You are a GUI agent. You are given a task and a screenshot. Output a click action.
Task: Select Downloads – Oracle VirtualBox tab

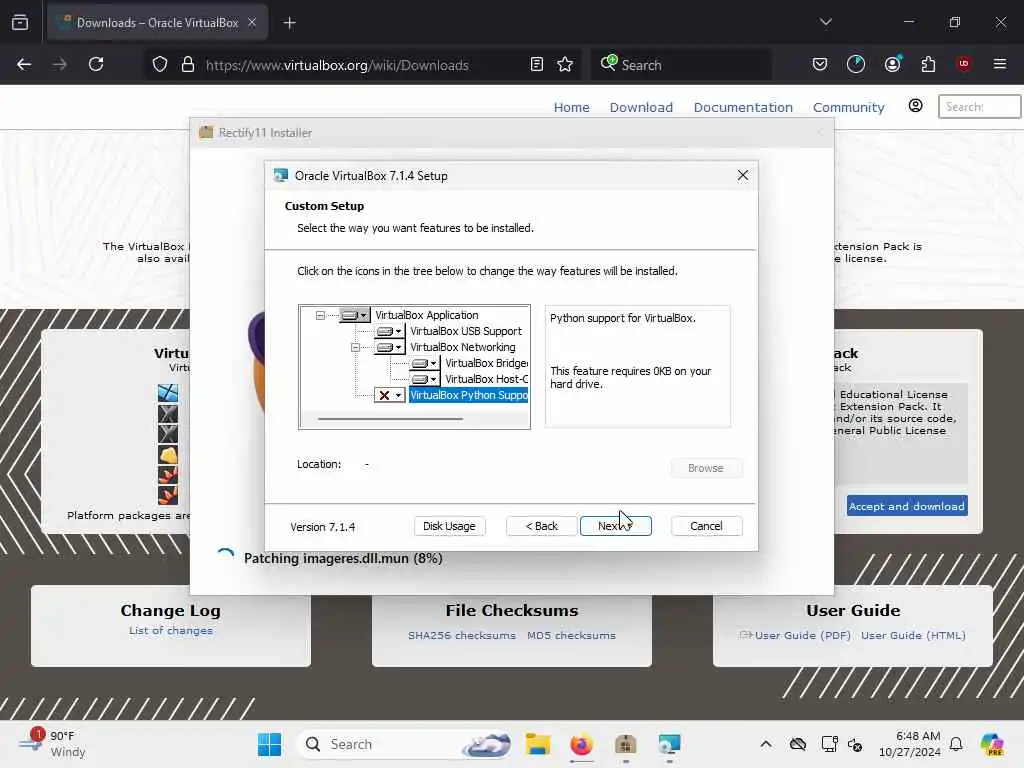click(x=157, y=23)
